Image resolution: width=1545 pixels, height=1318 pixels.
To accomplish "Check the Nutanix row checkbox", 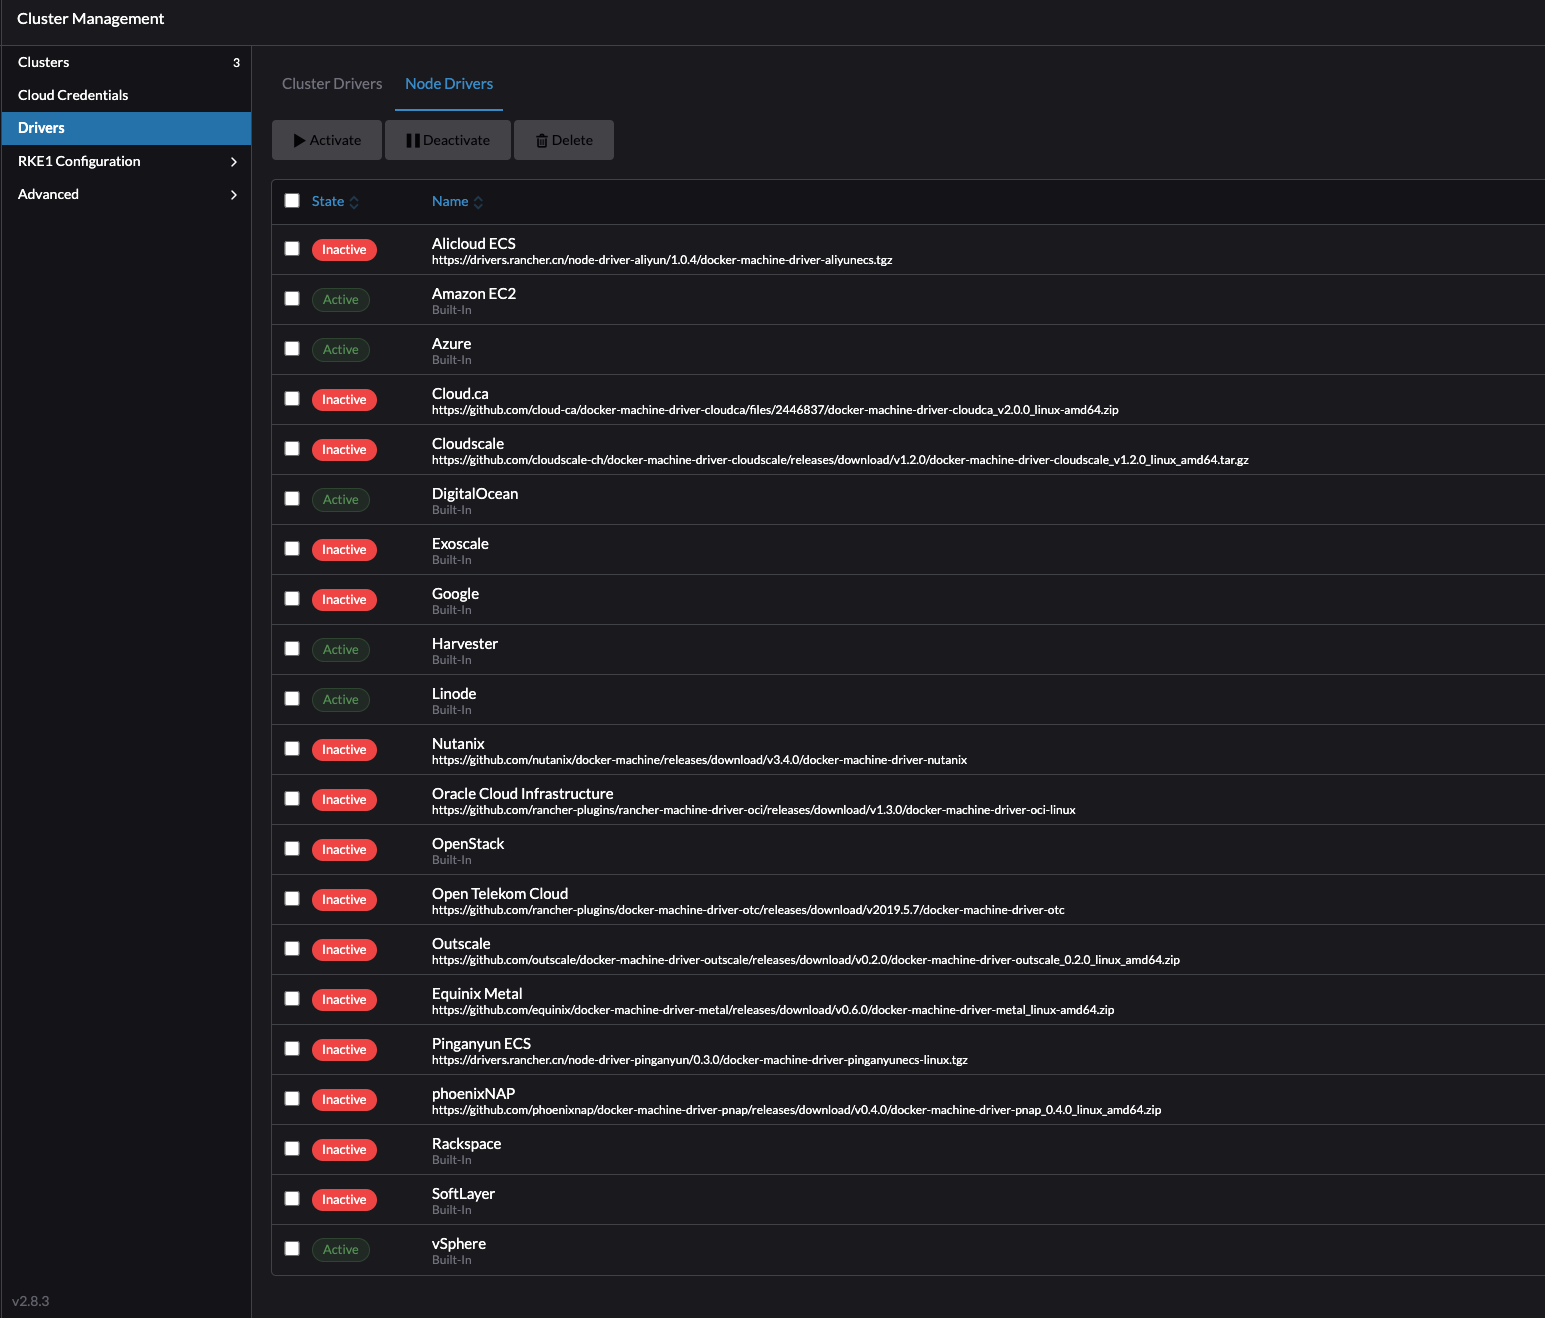I will (292, 748).
